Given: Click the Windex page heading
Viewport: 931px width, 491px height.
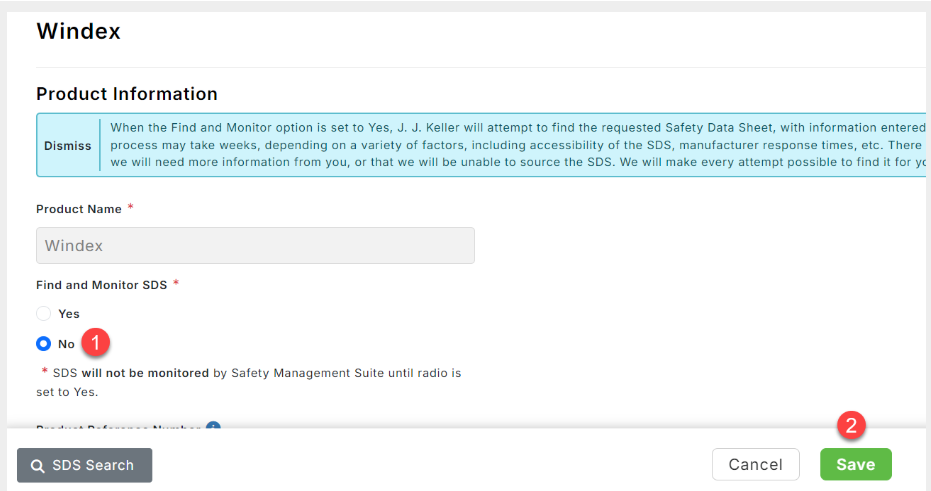Looking at the screenshot, I should 78,31.
